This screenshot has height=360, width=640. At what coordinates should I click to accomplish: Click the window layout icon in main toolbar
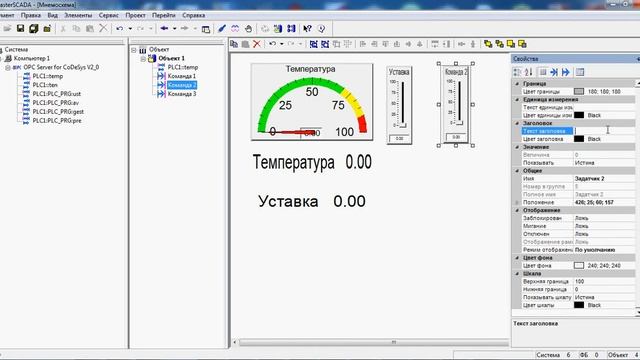point(206,29)
